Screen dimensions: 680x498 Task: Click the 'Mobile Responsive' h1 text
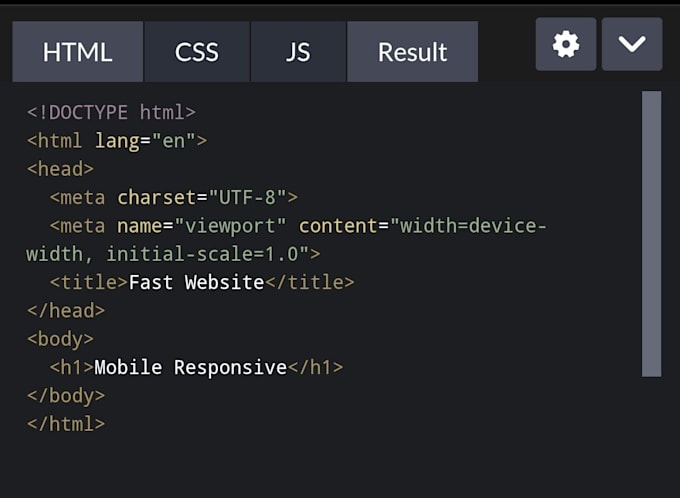191,367
